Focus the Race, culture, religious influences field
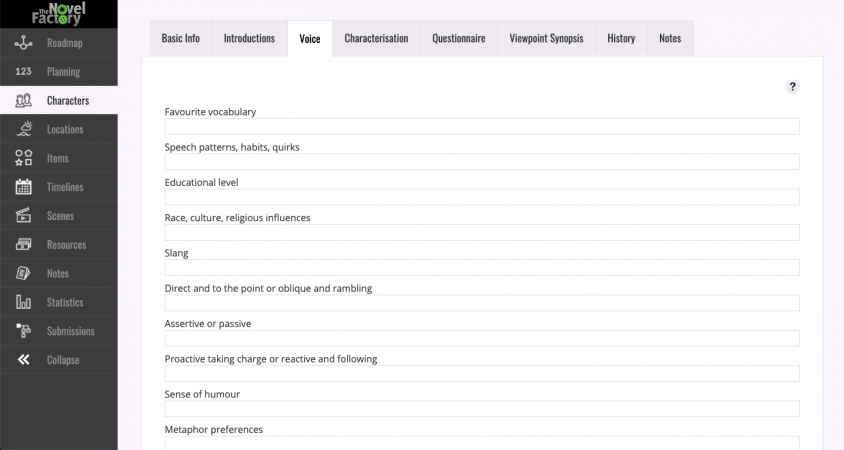 coord(482,233)
